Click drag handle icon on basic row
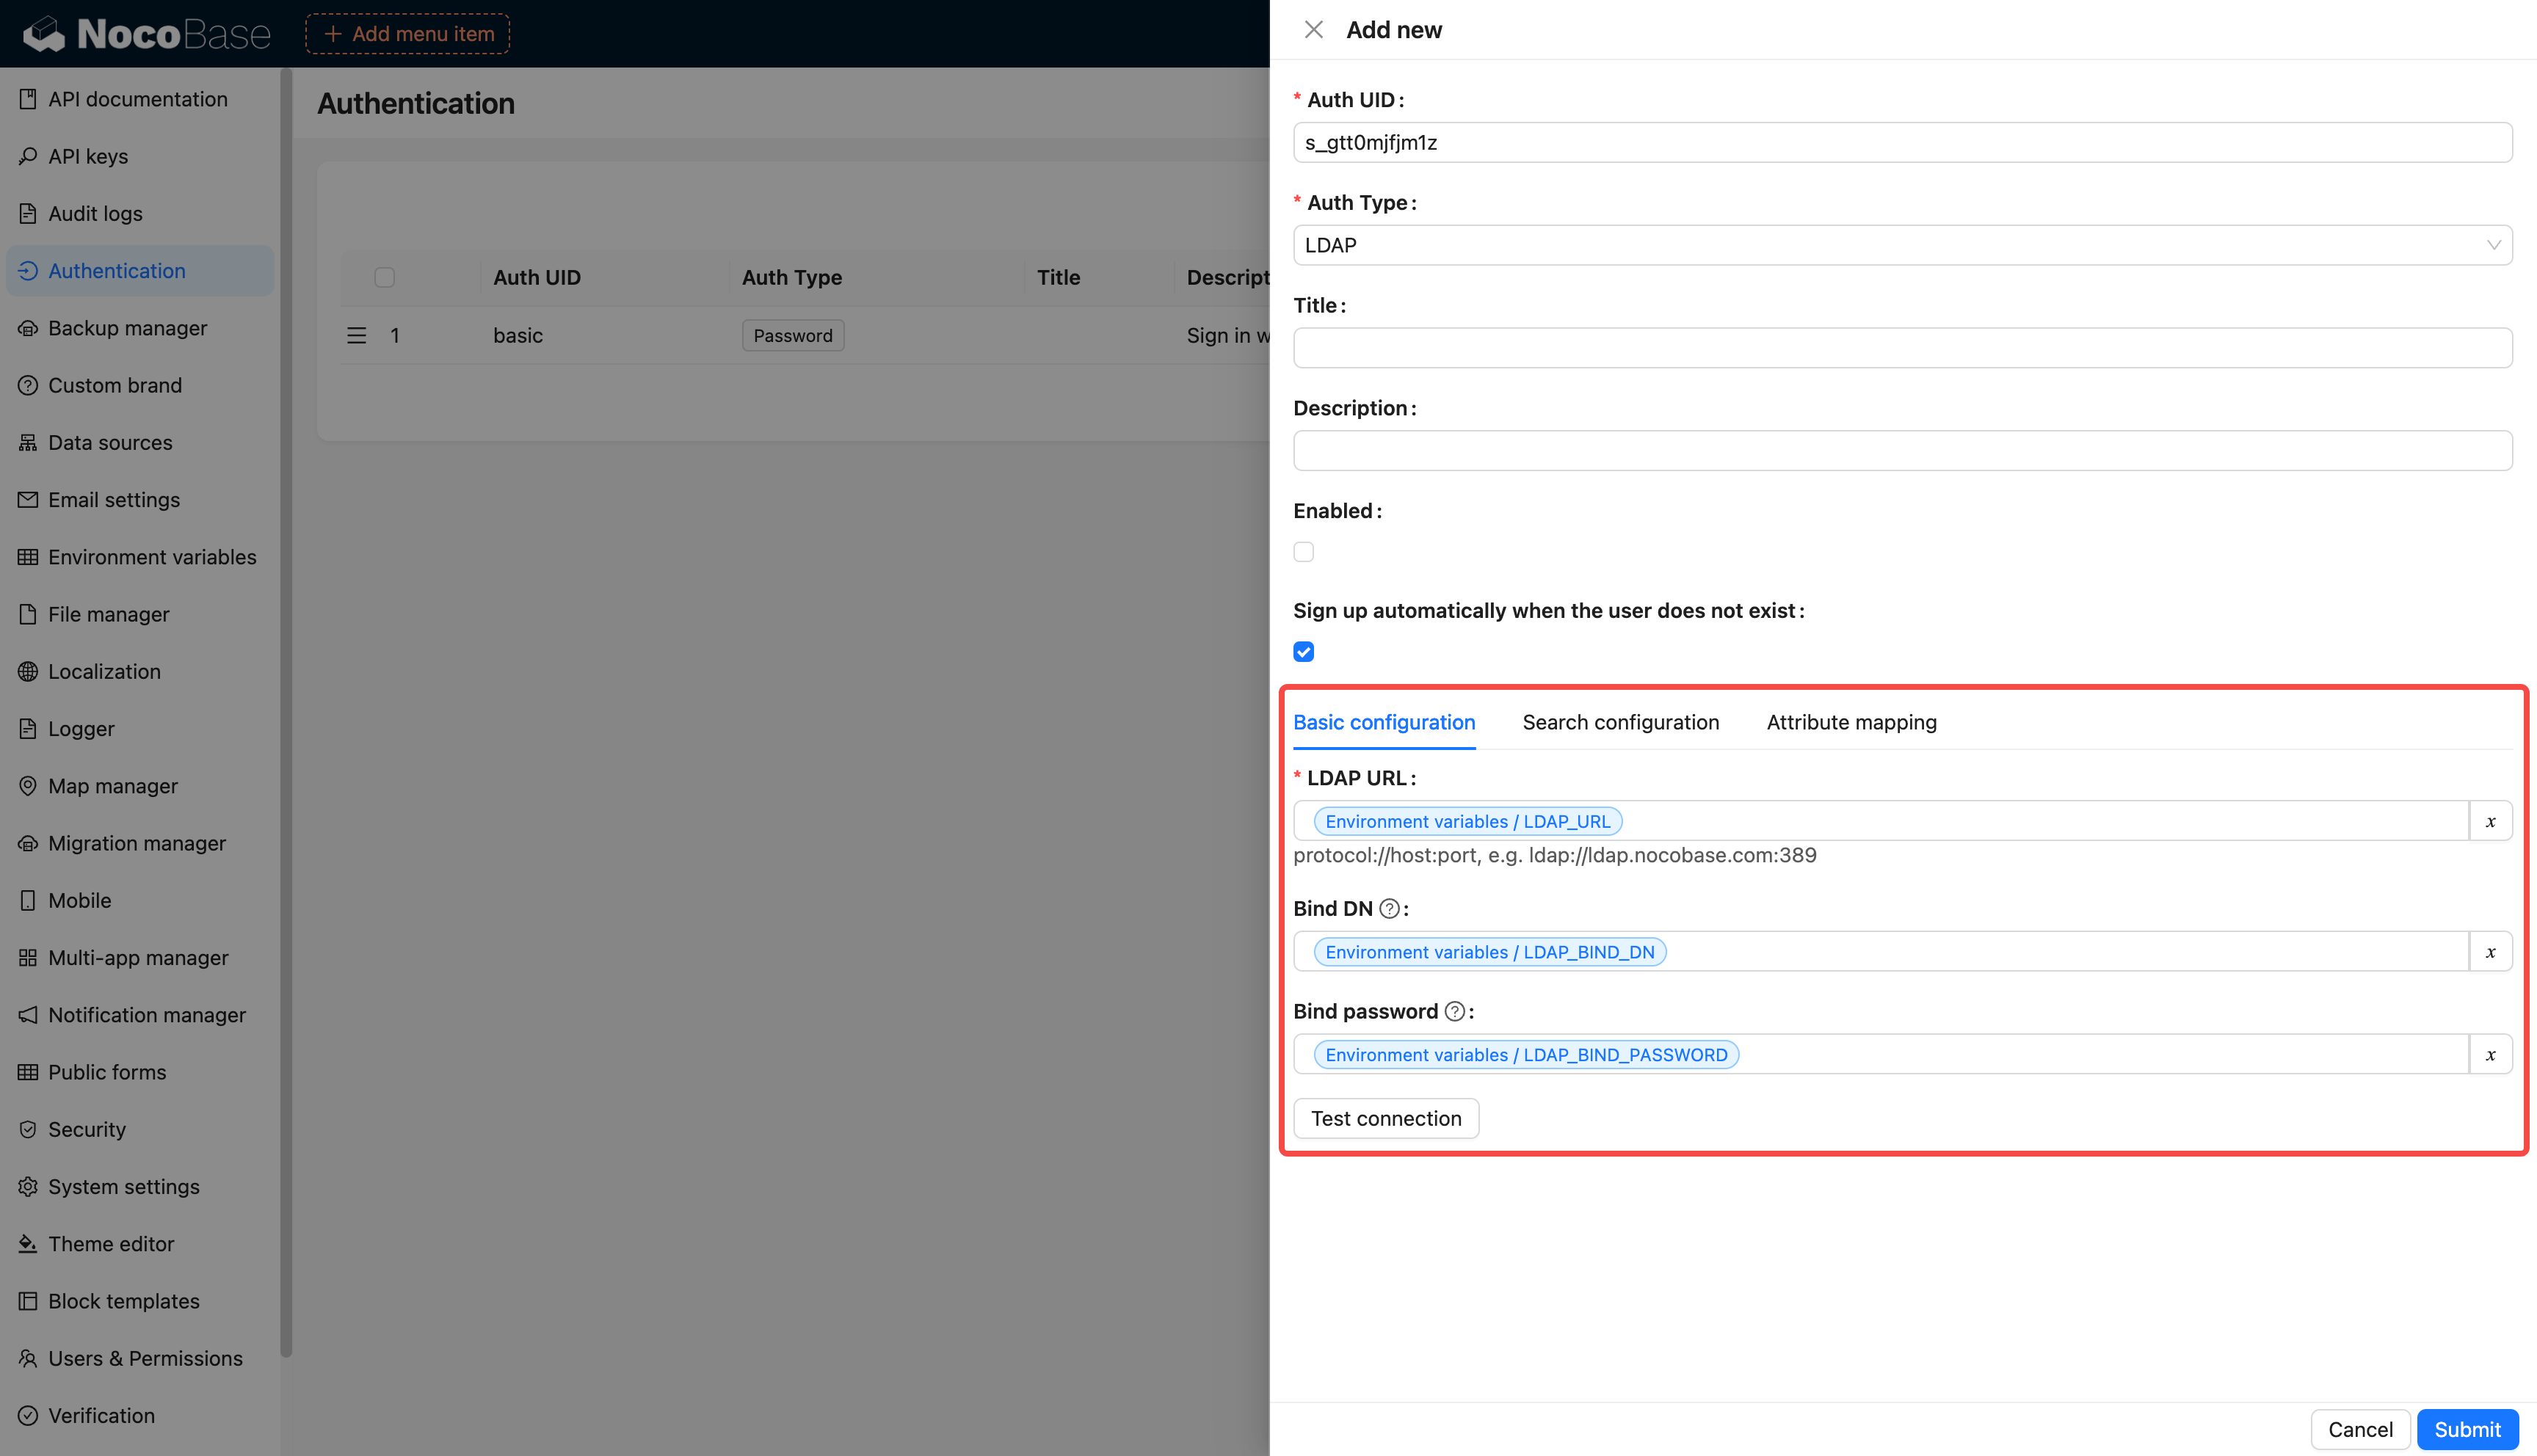Image resolution: width=2537 pixels, height=1456 pixels. [x=356, y=336]
